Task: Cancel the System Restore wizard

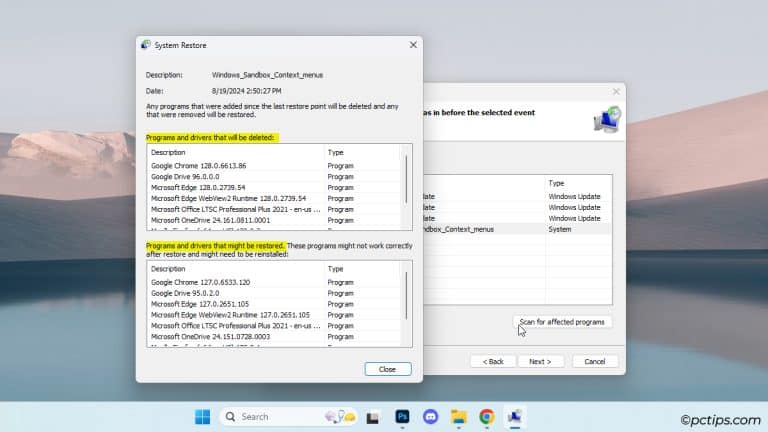Action: [595, 361]
